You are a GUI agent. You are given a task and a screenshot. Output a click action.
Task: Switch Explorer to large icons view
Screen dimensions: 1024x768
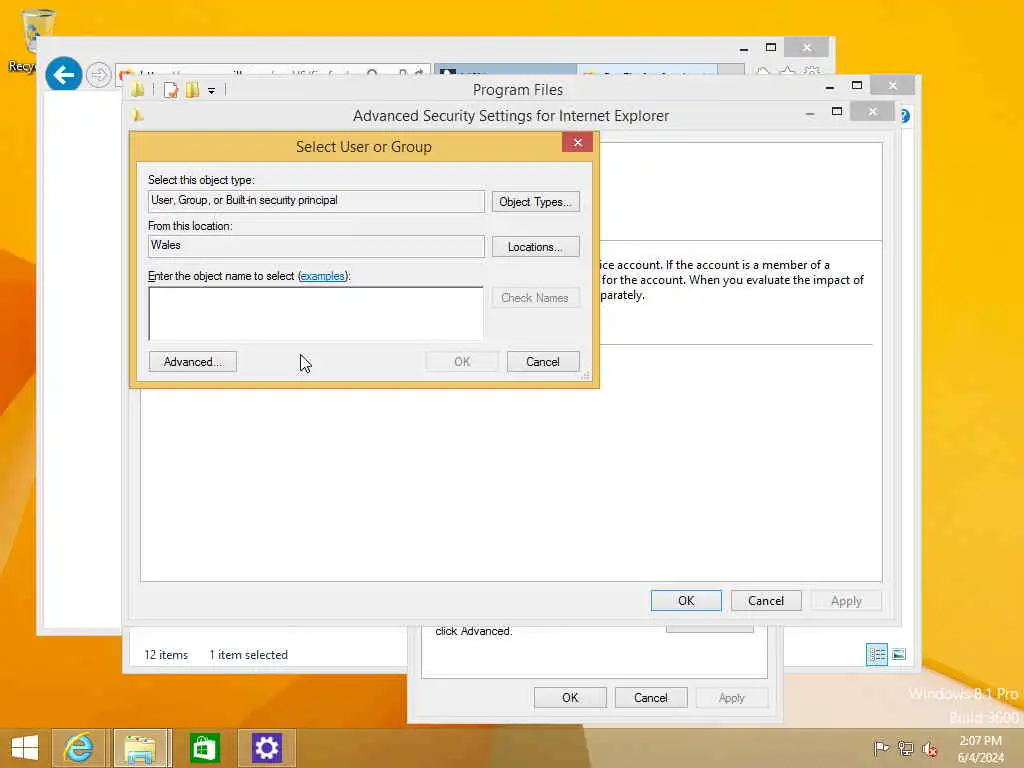899,654
